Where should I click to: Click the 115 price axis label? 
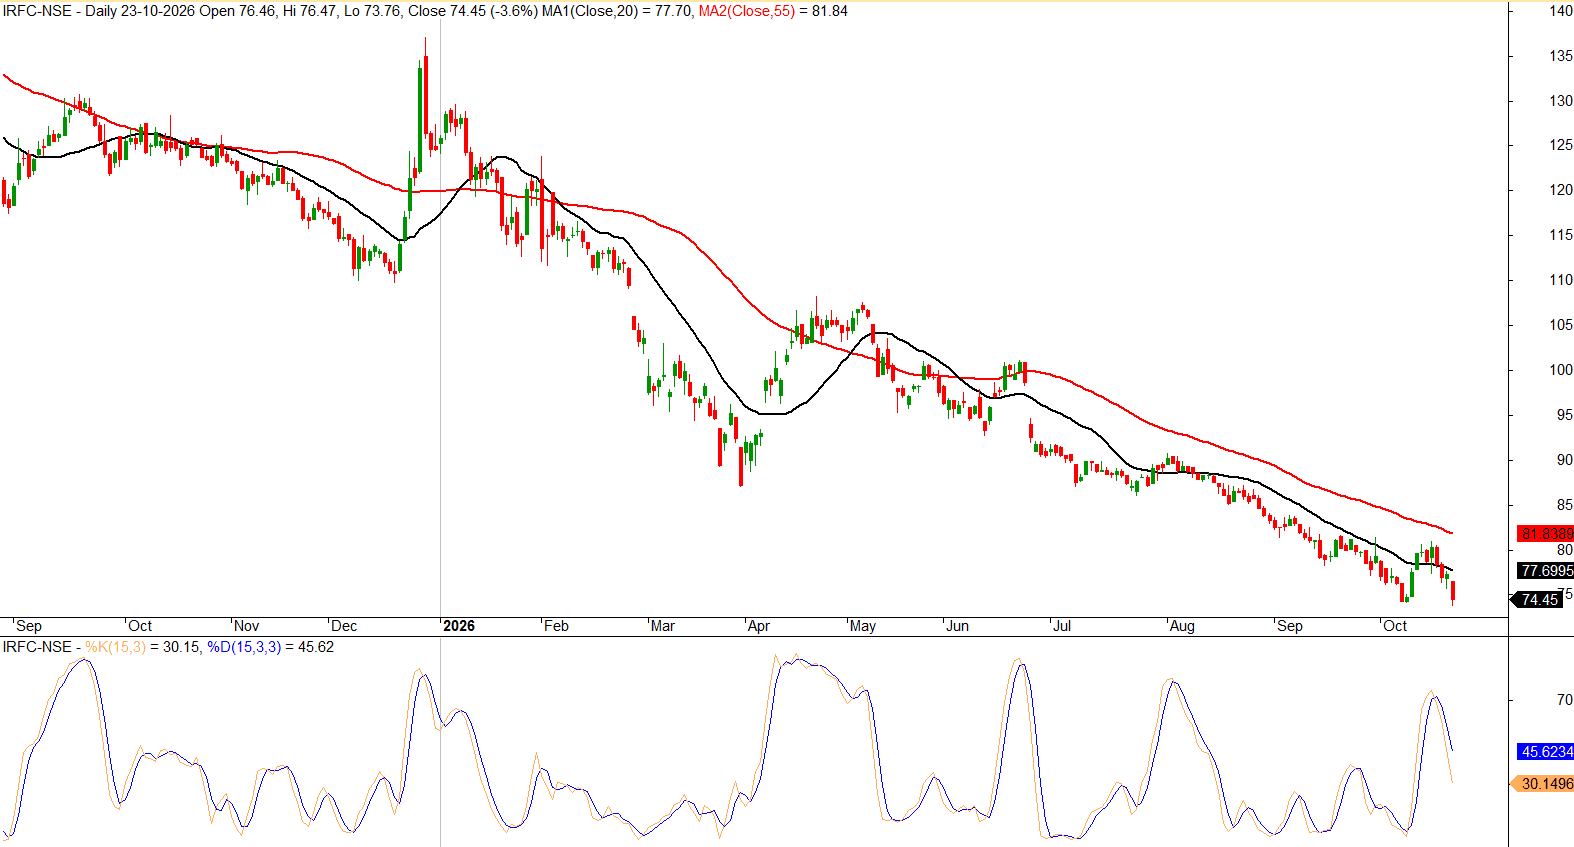[1561, 235]
